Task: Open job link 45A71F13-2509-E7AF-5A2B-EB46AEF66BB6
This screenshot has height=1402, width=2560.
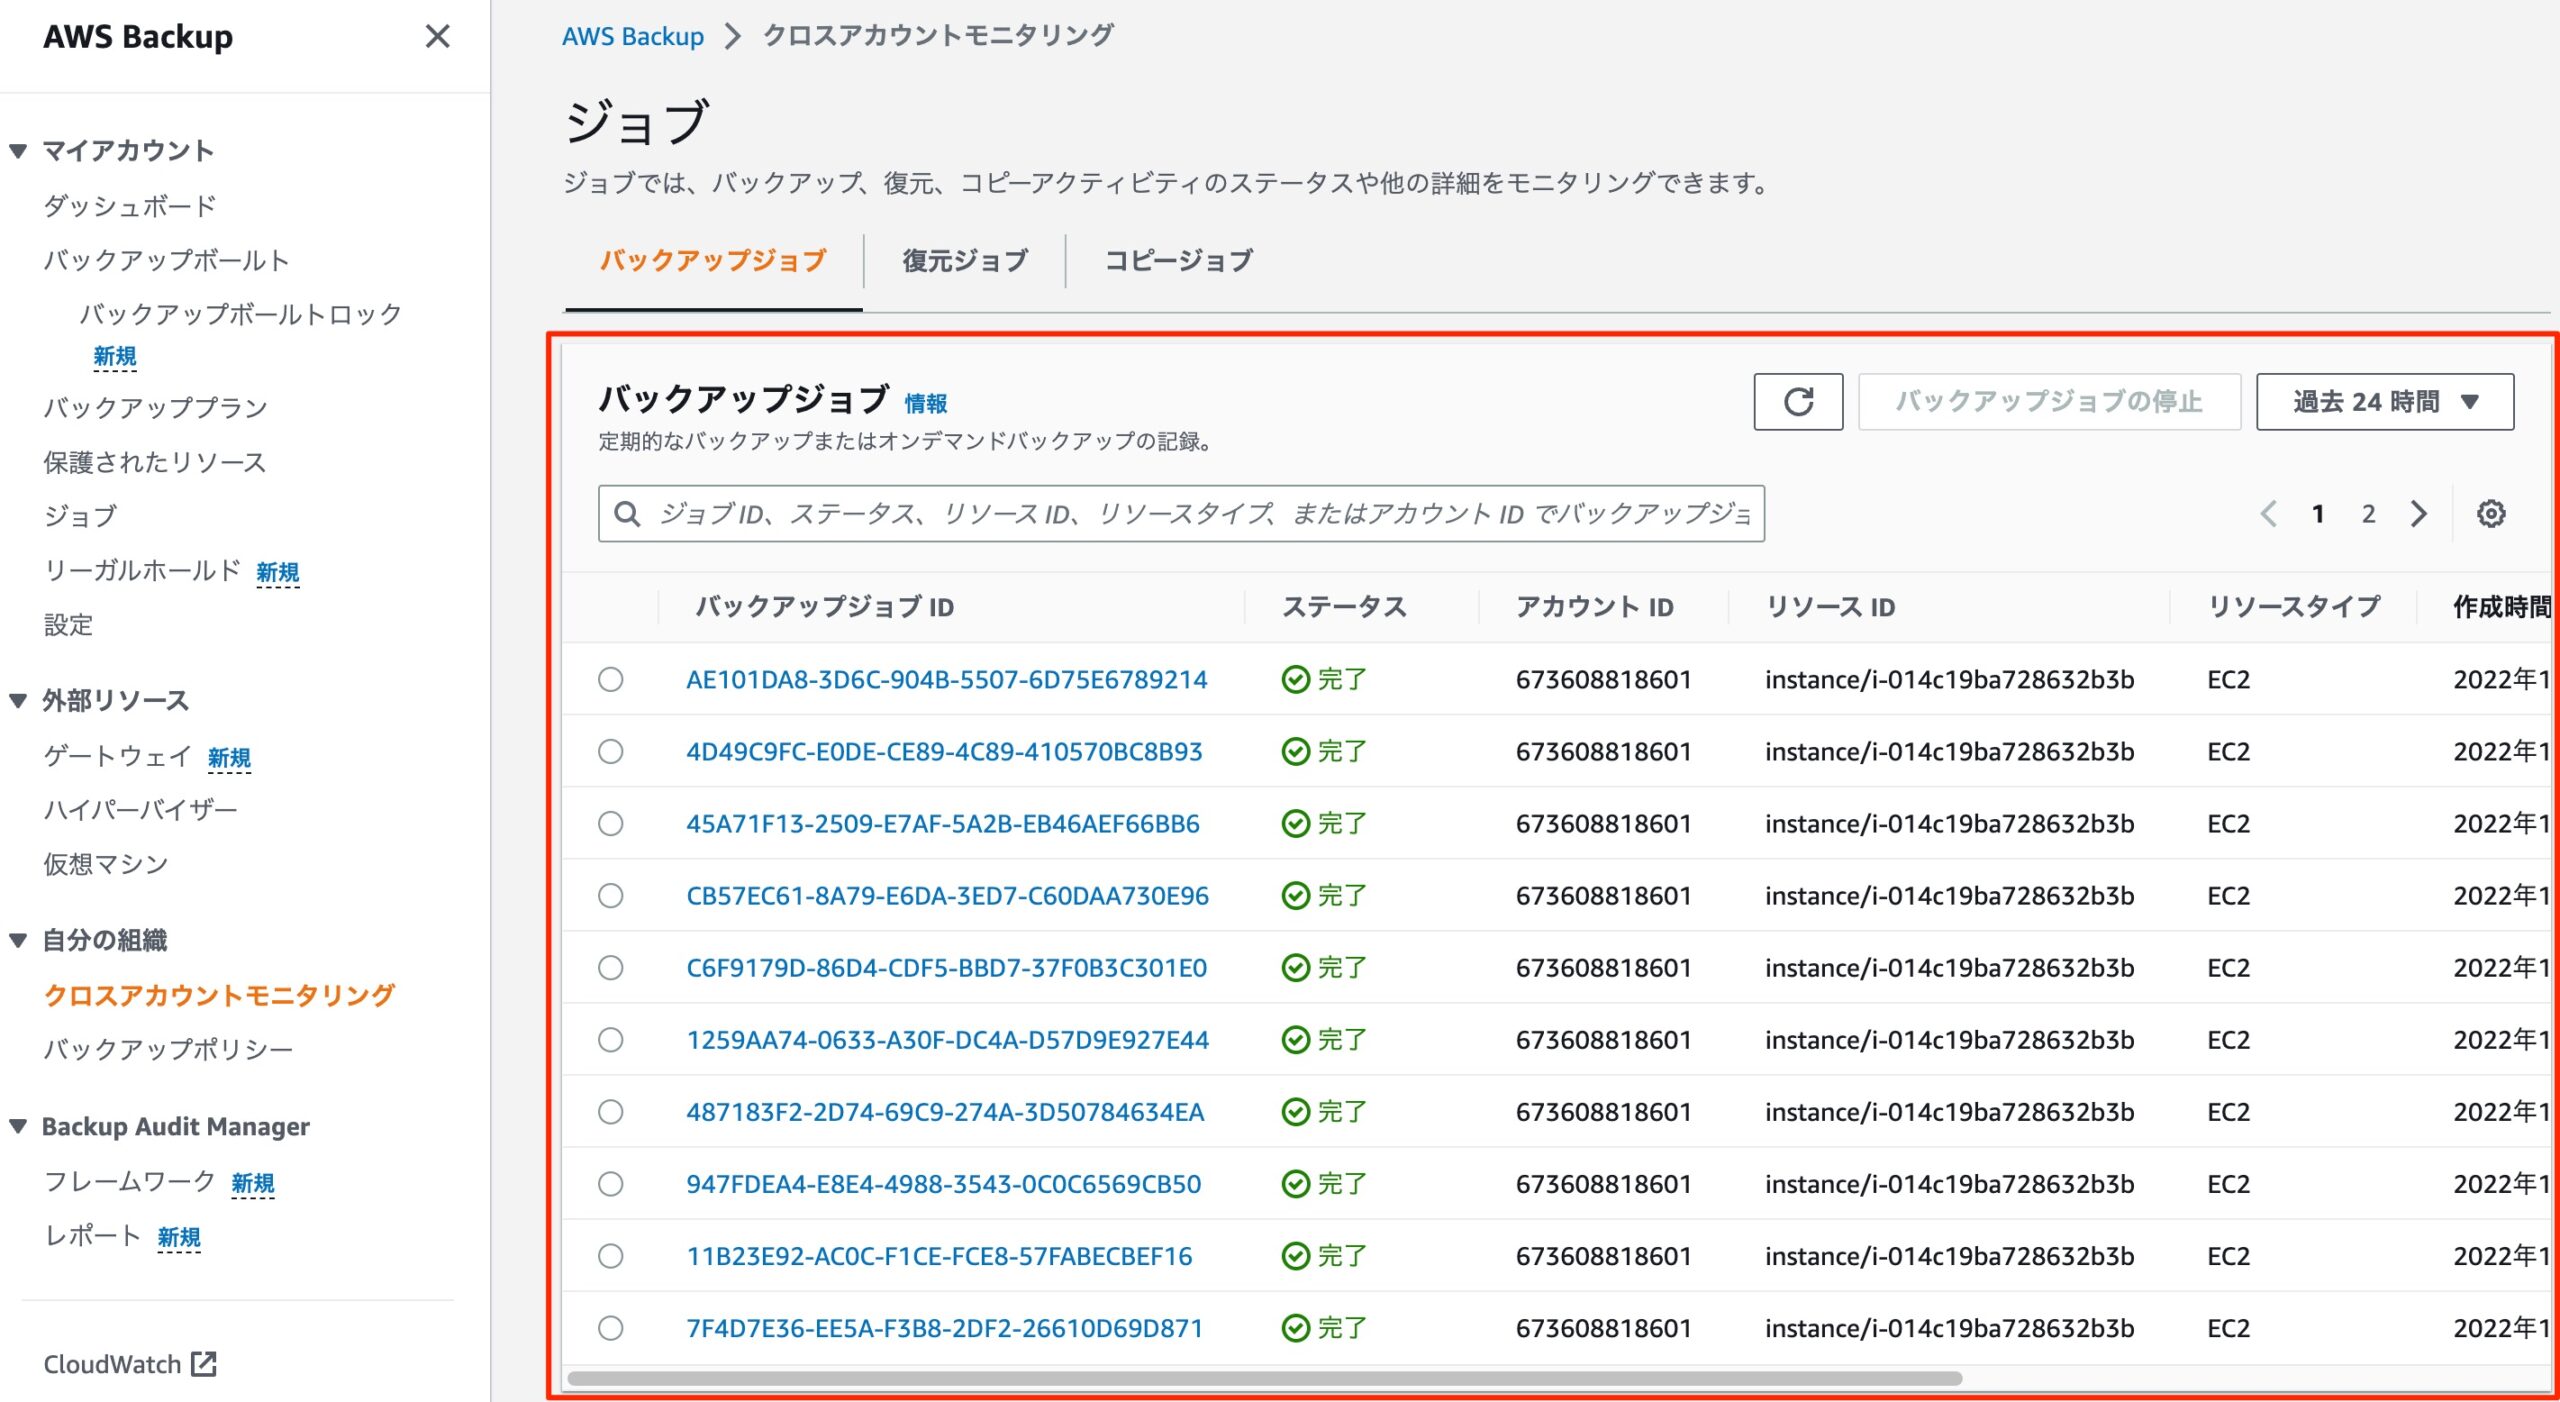Action: click(943, 824)
